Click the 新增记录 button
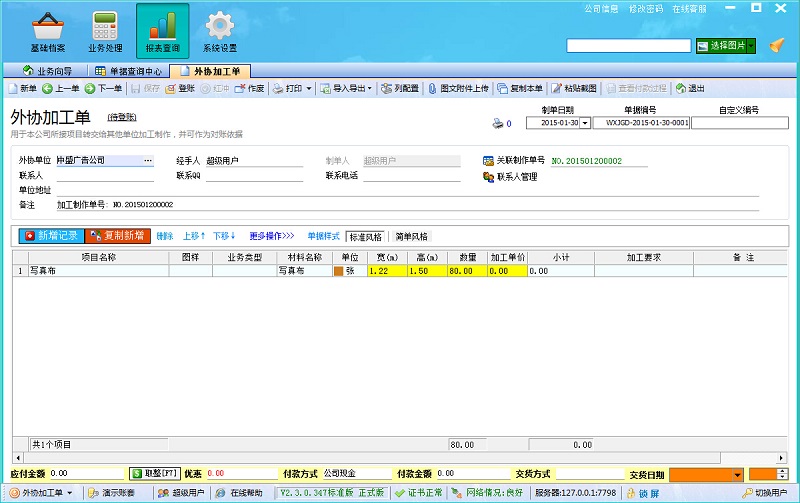 click(50, 236)
